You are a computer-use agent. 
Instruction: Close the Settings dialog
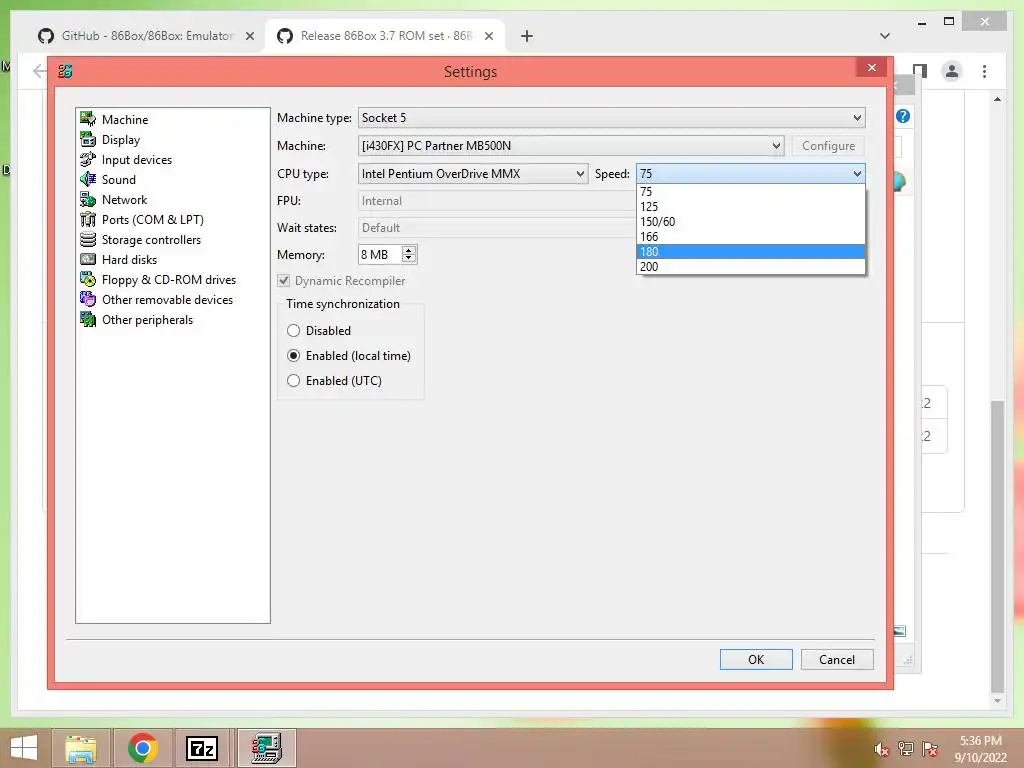pyautogui.click(x=871, y=67)
